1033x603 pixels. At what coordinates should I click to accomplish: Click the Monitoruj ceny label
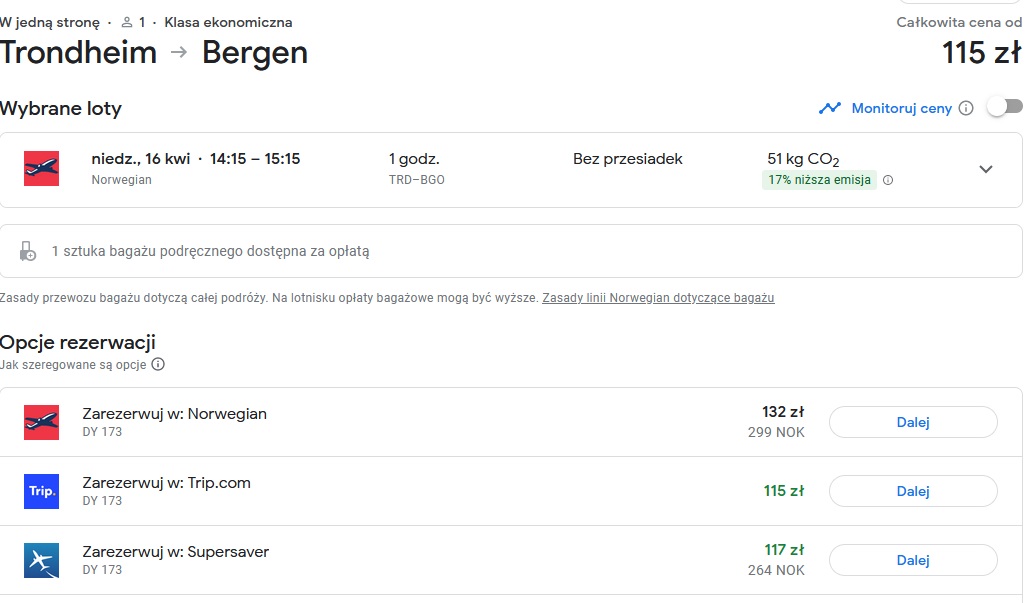point(902,108)
